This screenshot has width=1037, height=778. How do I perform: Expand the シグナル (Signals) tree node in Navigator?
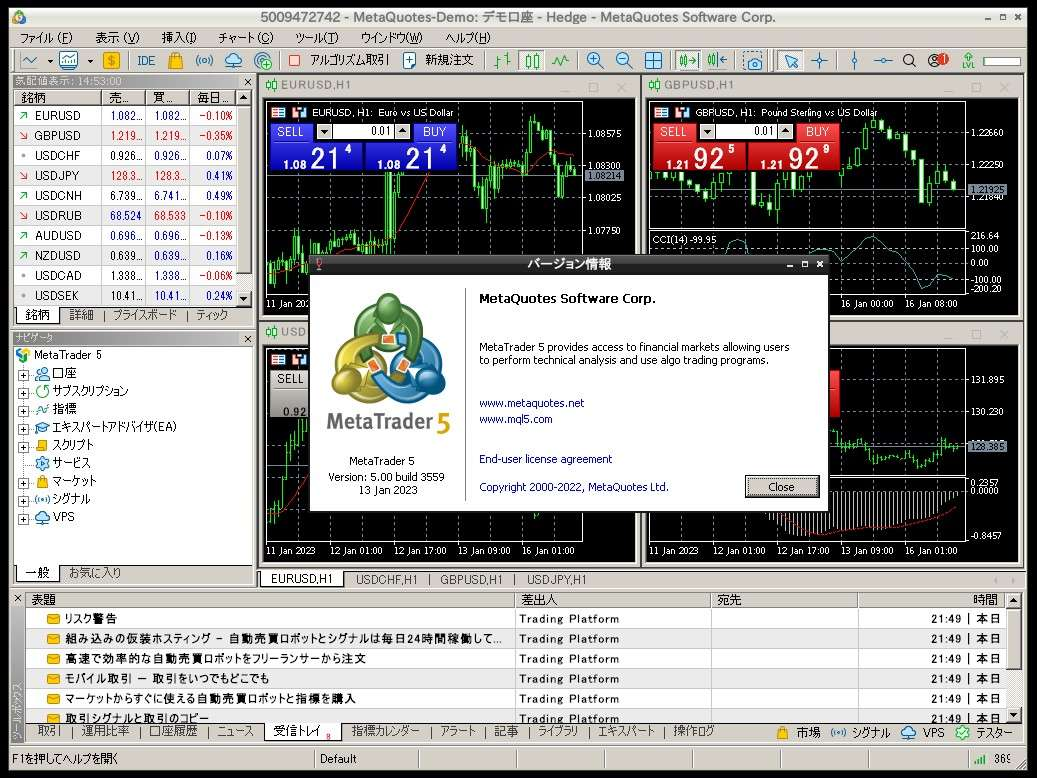23,501
